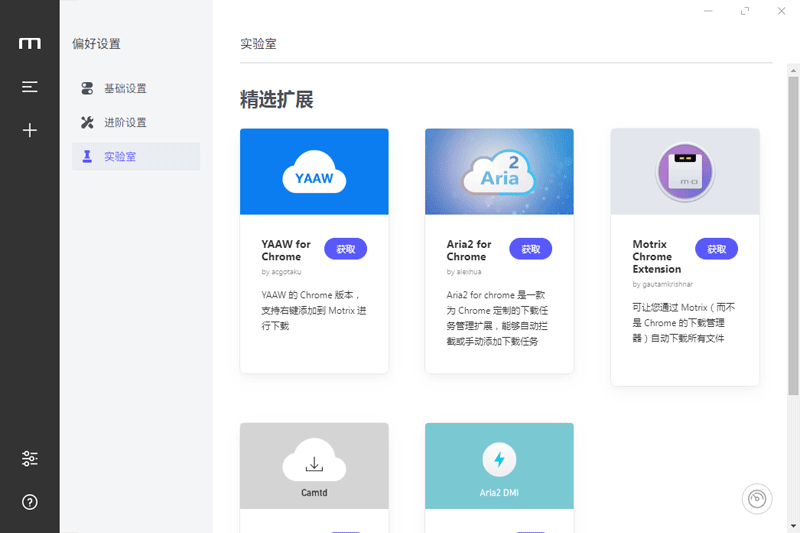800x533 pixels.
Task: Click the Motrix logo icon
Action: coord(30,43)
